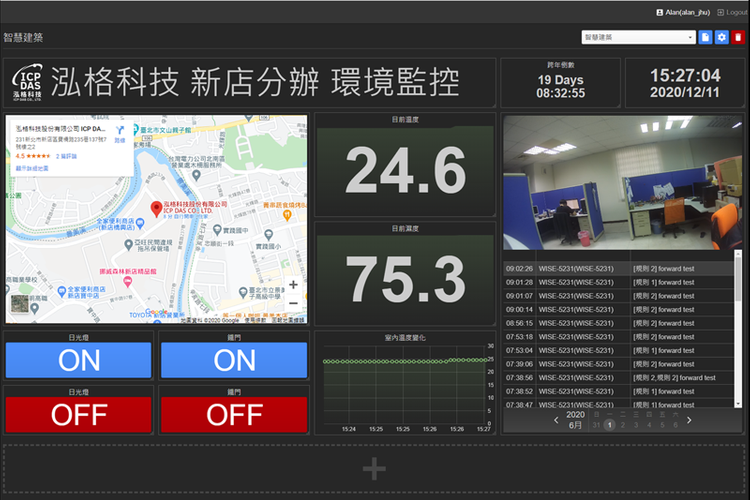Open dashboard settings gear icon
This screenshot has height=500, width=750.
click(721, 37)
